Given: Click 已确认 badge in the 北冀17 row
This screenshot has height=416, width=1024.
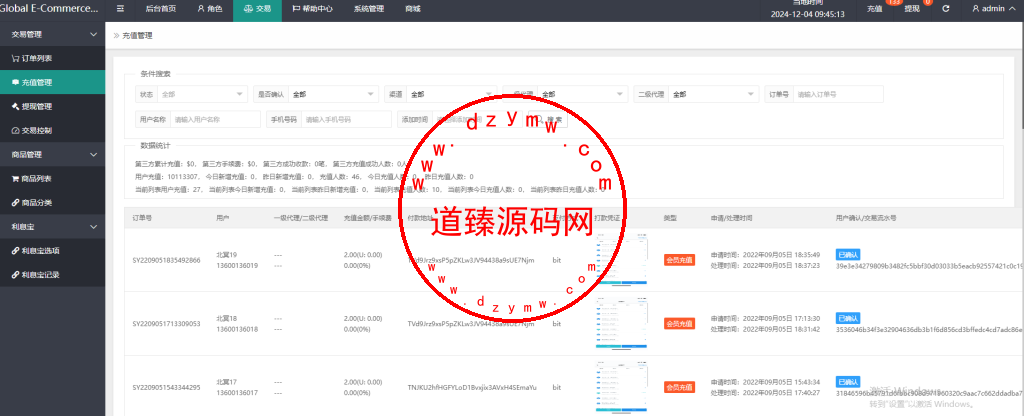Looking at the screenshot, I should click(848, 381).
